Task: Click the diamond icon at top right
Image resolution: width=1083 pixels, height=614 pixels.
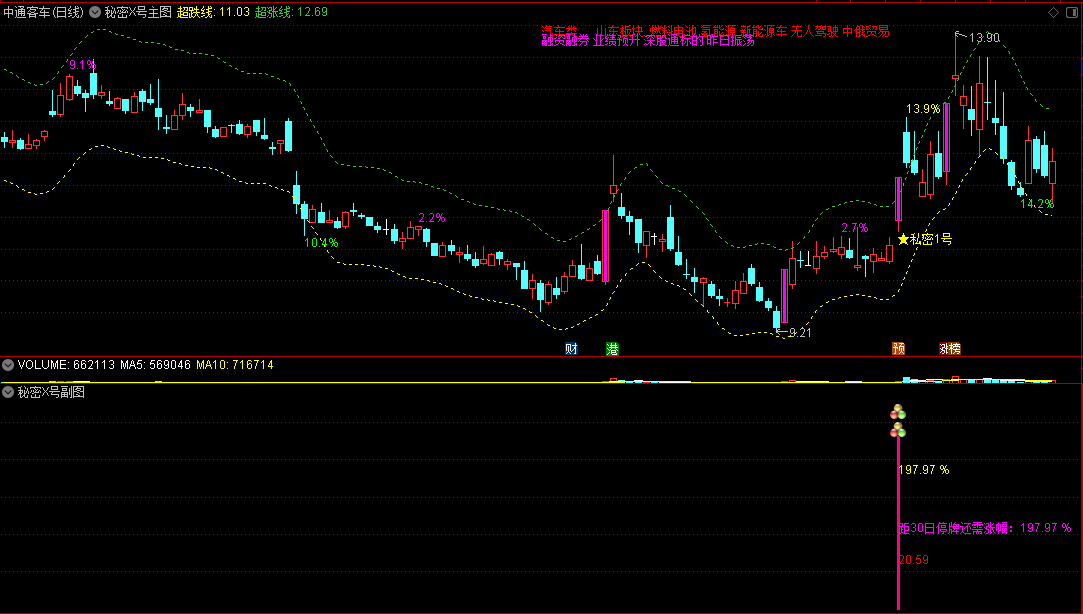Action: (1053, 12)
